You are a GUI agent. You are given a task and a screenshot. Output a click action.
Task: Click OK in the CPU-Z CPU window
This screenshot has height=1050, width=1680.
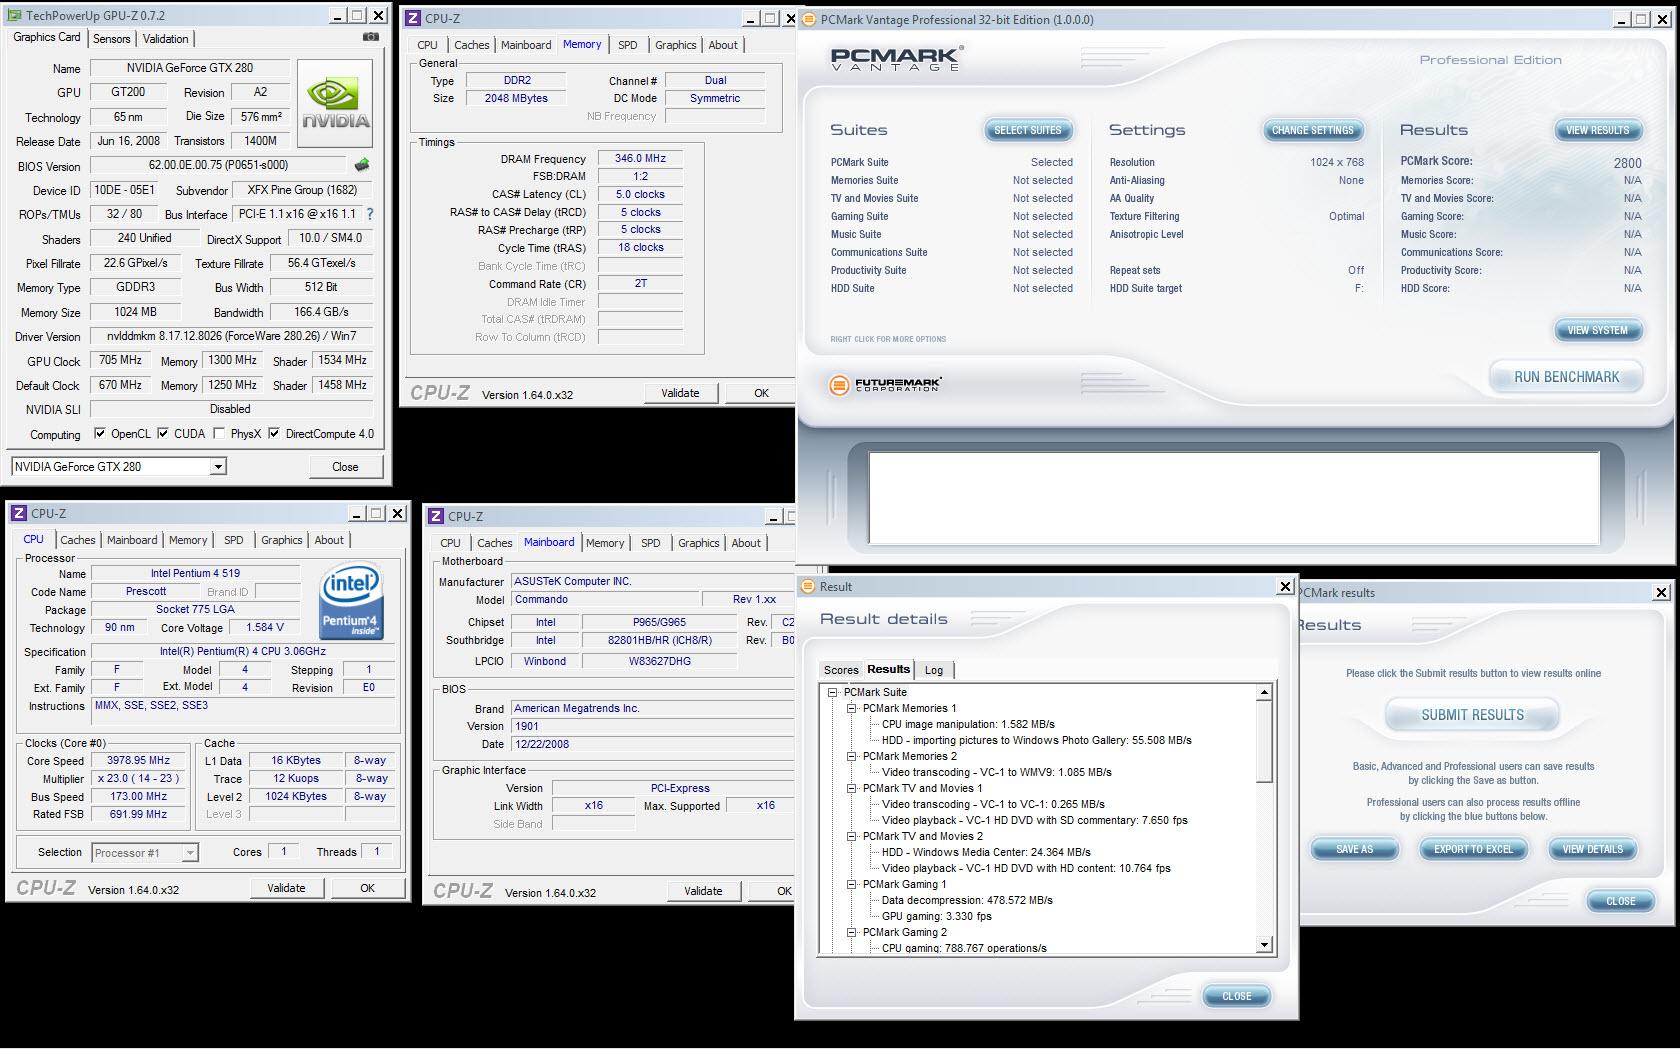[x=367, y=888]
